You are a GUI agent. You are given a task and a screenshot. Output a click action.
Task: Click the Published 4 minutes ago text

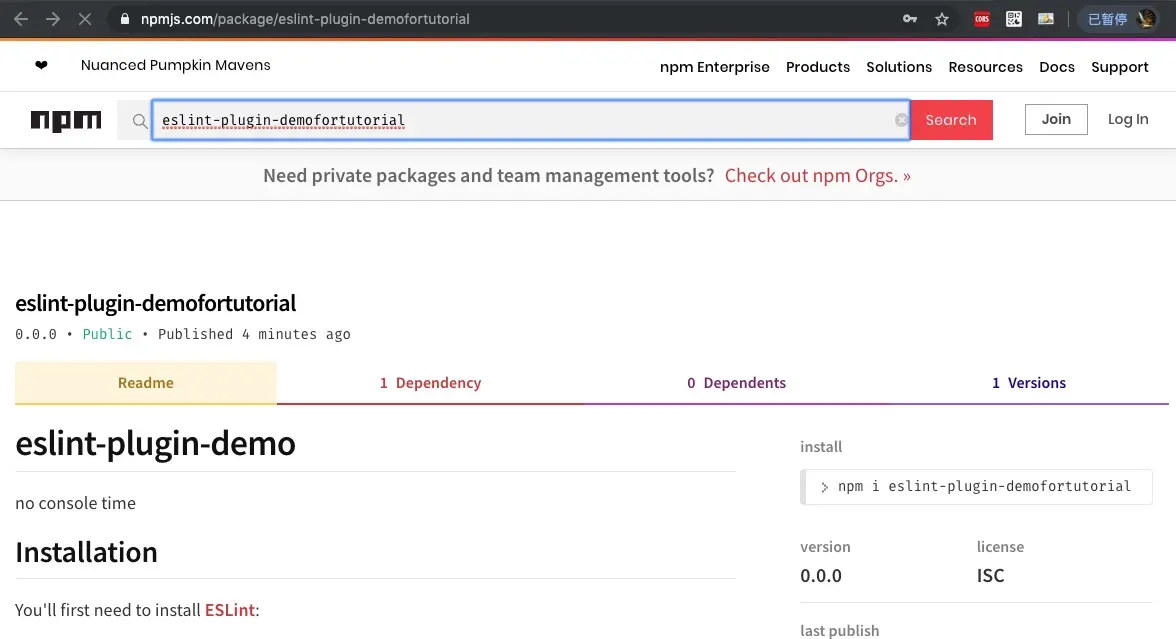254,334
